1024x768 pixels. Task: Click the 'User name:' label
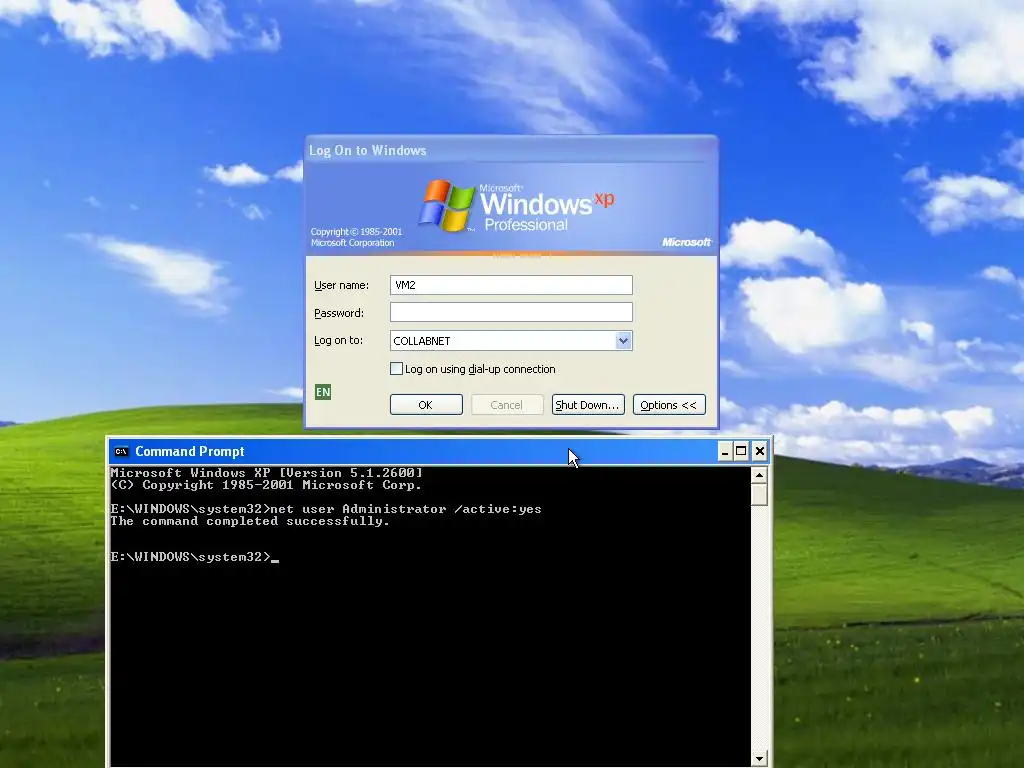342,285
